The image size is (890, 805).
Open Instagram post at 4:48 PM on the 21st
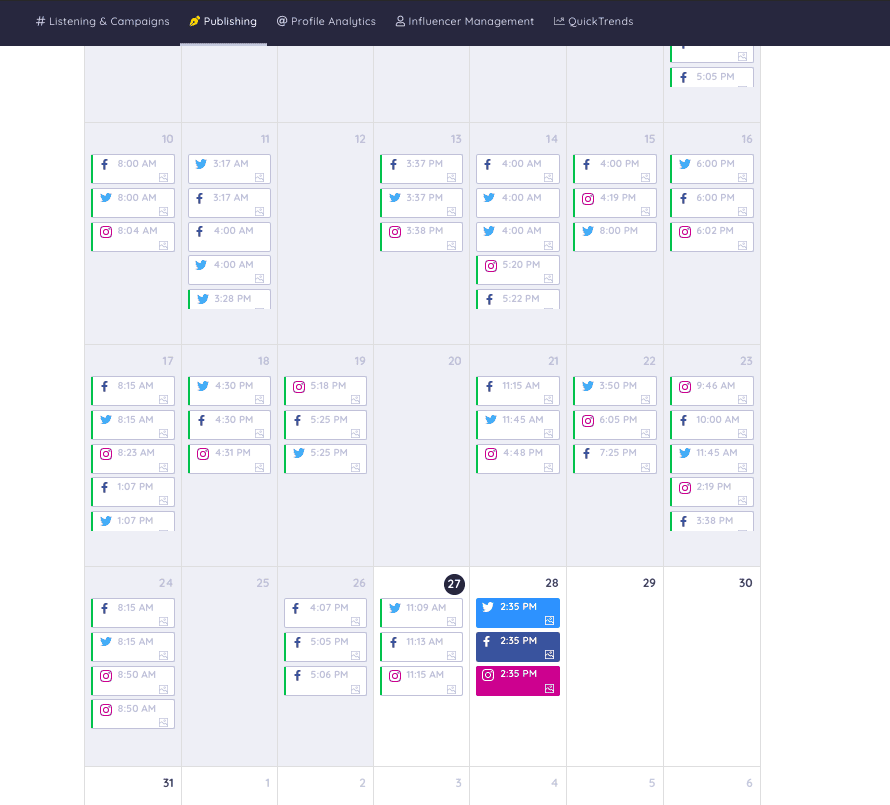tap(518, 459)
